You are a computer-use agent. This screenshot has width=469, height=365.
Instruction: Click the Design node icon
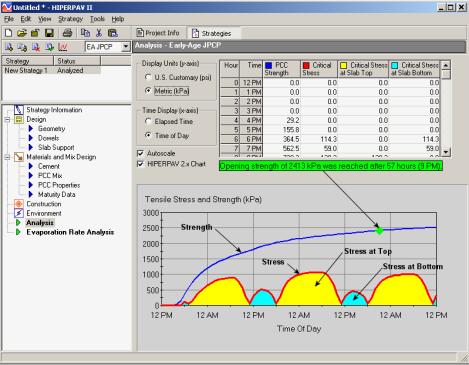(x=19, y=119)
